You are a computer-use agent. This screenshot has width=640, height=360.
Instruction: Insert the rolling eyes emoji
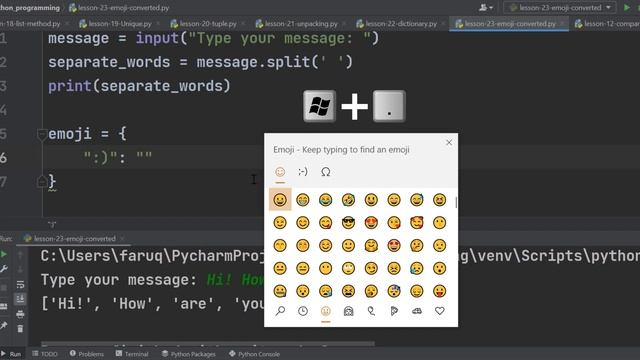[x=348, y=268]
